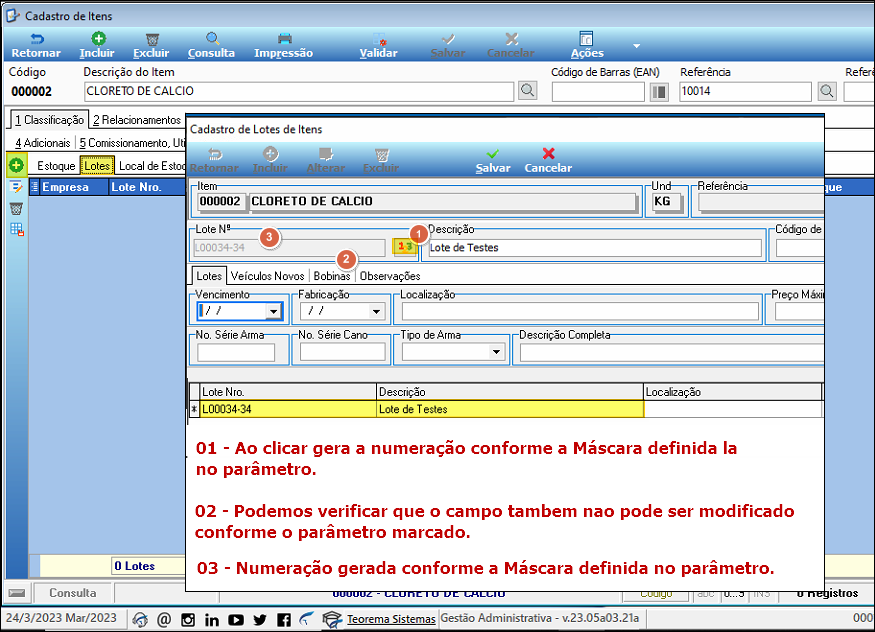
Task: Click the green add button beside Estoque tab
Action: (x=16, y=165)
